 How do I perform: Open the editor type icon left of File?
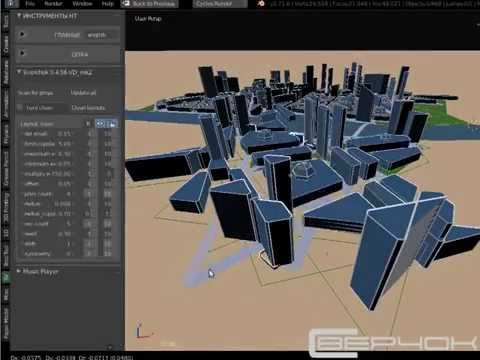point(11,4)
